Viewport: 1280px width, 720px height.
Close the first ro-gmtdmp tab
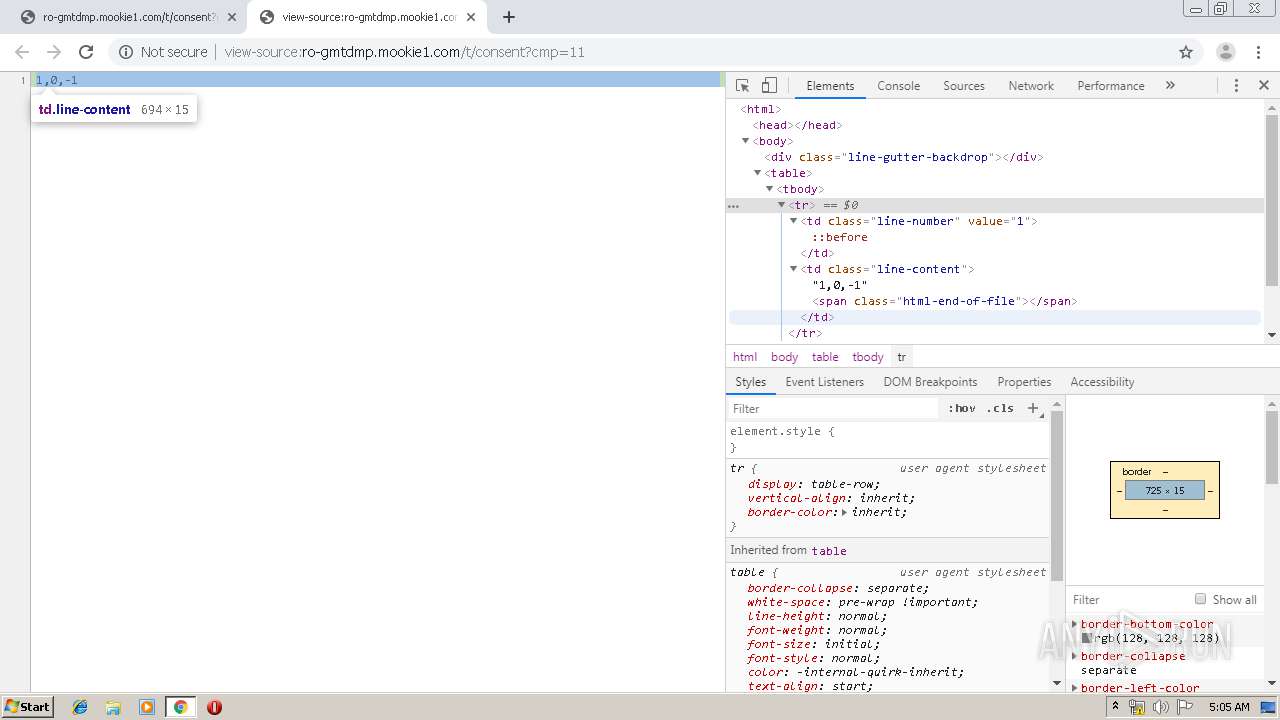pos(232,17)
